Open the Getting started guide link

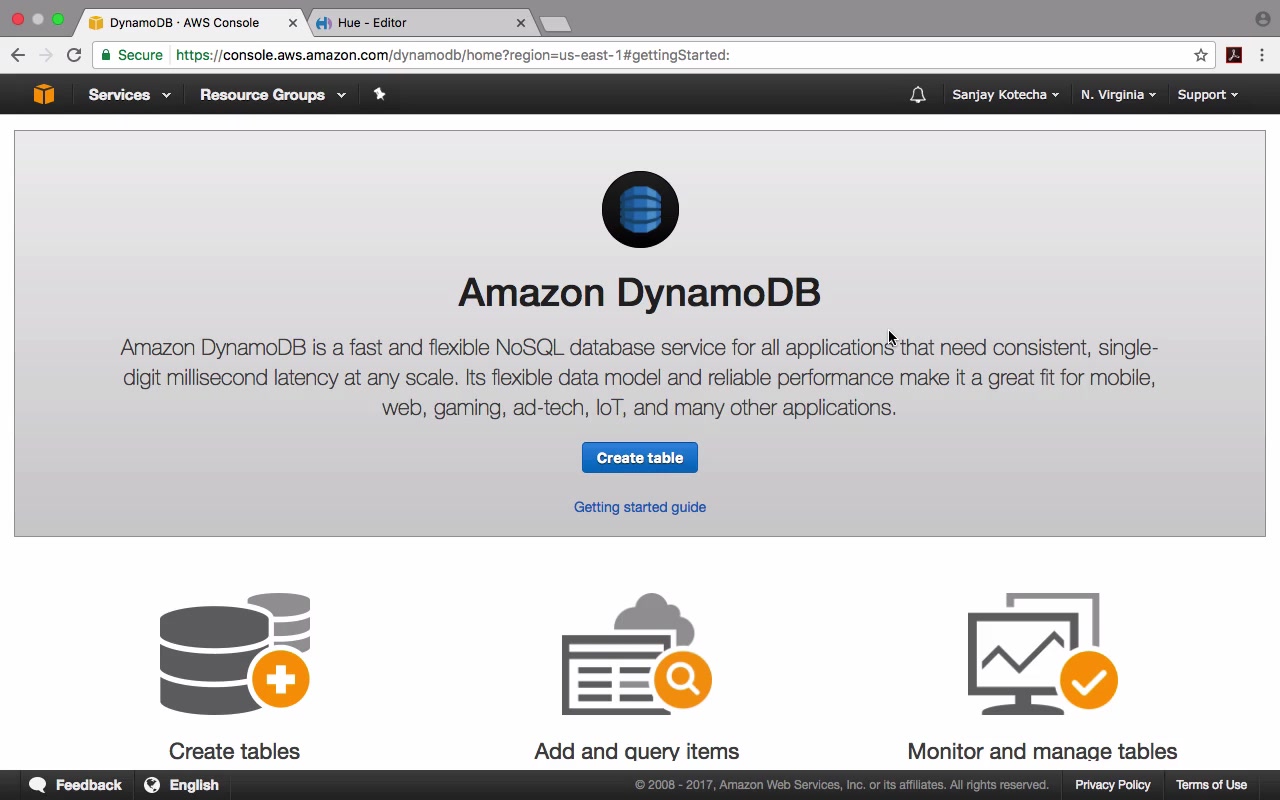pos(640,507)
